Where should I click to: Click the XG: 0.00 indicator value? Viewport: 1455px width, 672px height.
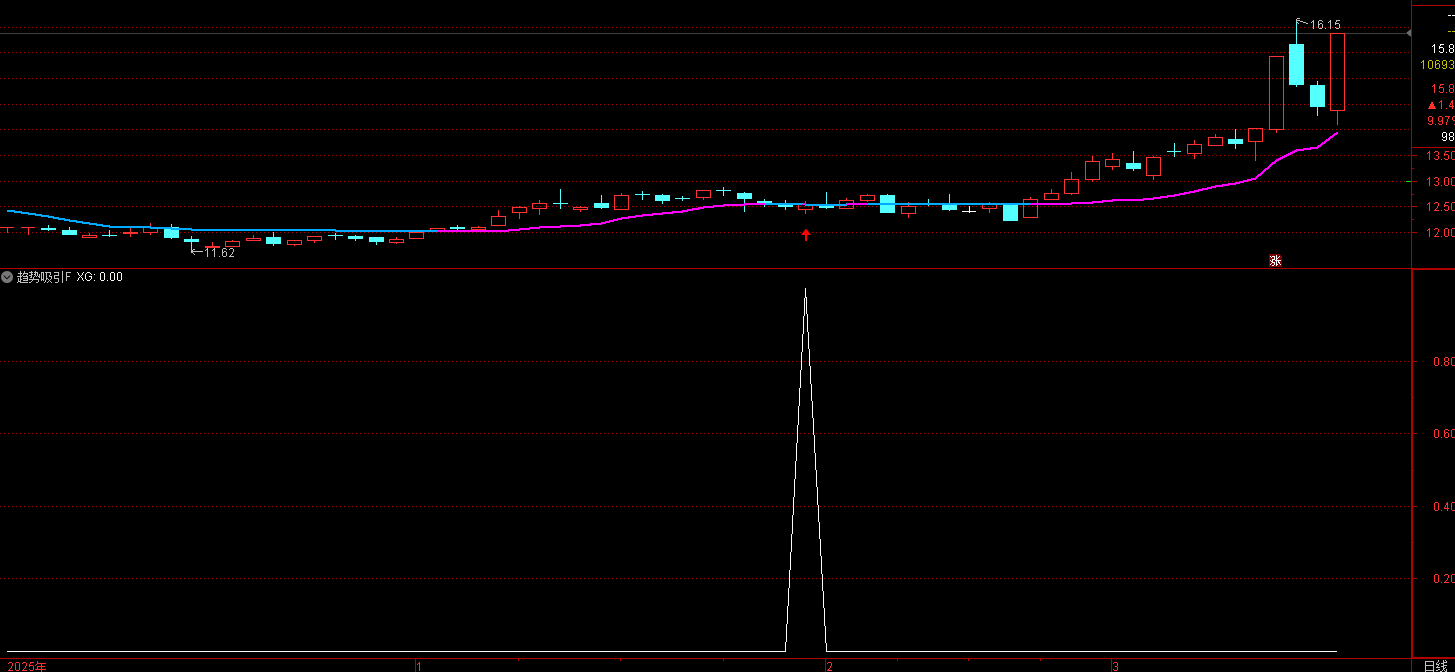tap(99, 277)
